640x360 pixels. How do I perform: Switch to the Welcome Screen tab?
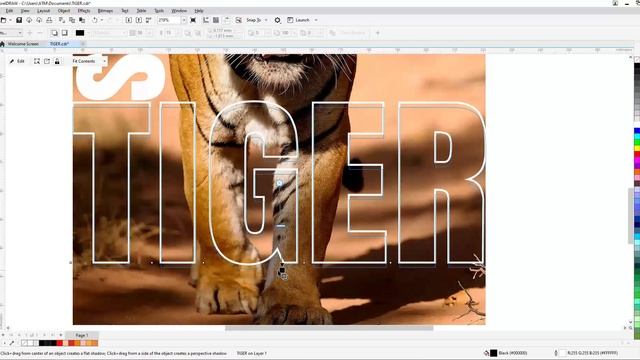point(23,44)
